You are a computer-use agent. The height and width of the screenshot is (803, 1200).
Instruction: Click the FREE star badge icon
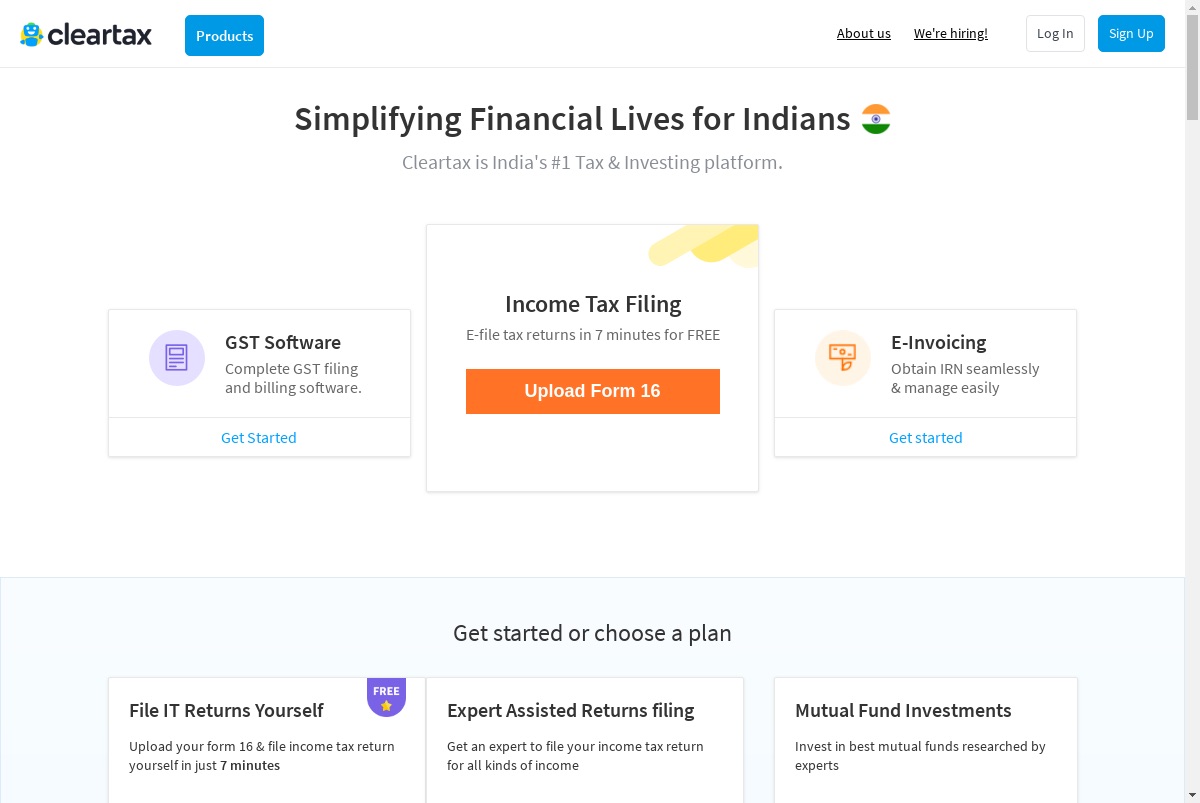[386, 697]
